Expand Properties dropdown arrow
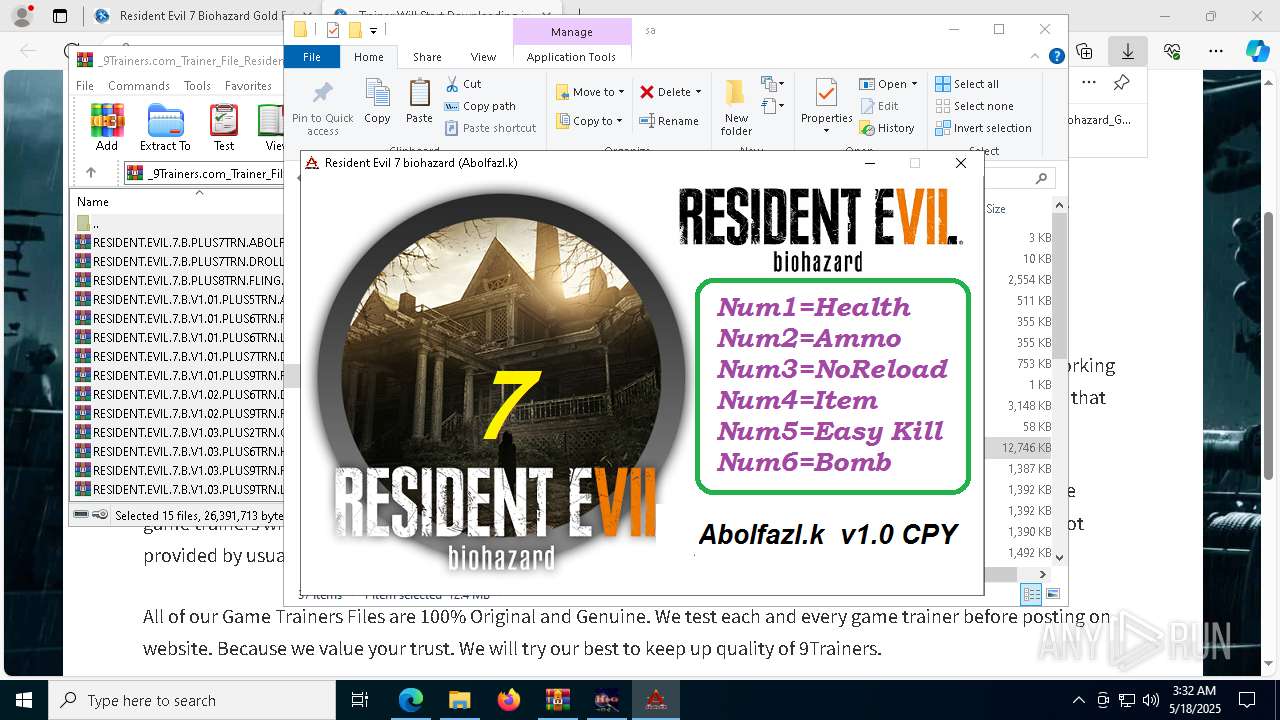Image resolution: width=1280 pixels, height=720 pixels. 826,131
